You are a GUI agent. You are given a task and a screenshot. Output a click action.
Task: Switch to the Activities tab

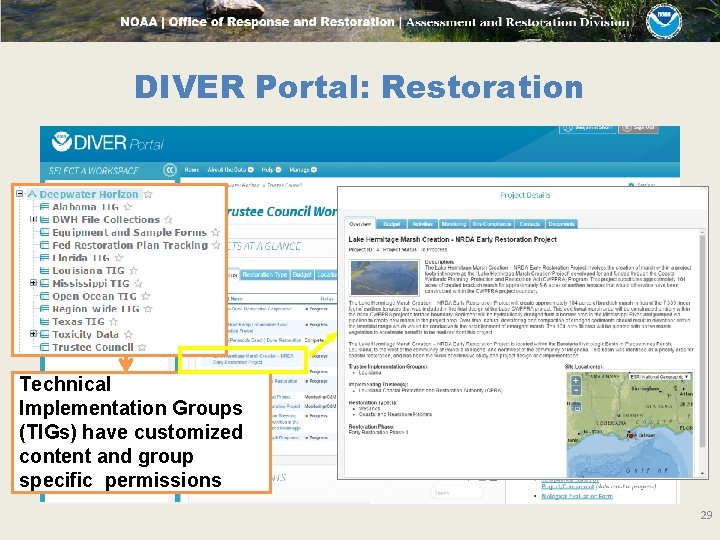point(422,224)
